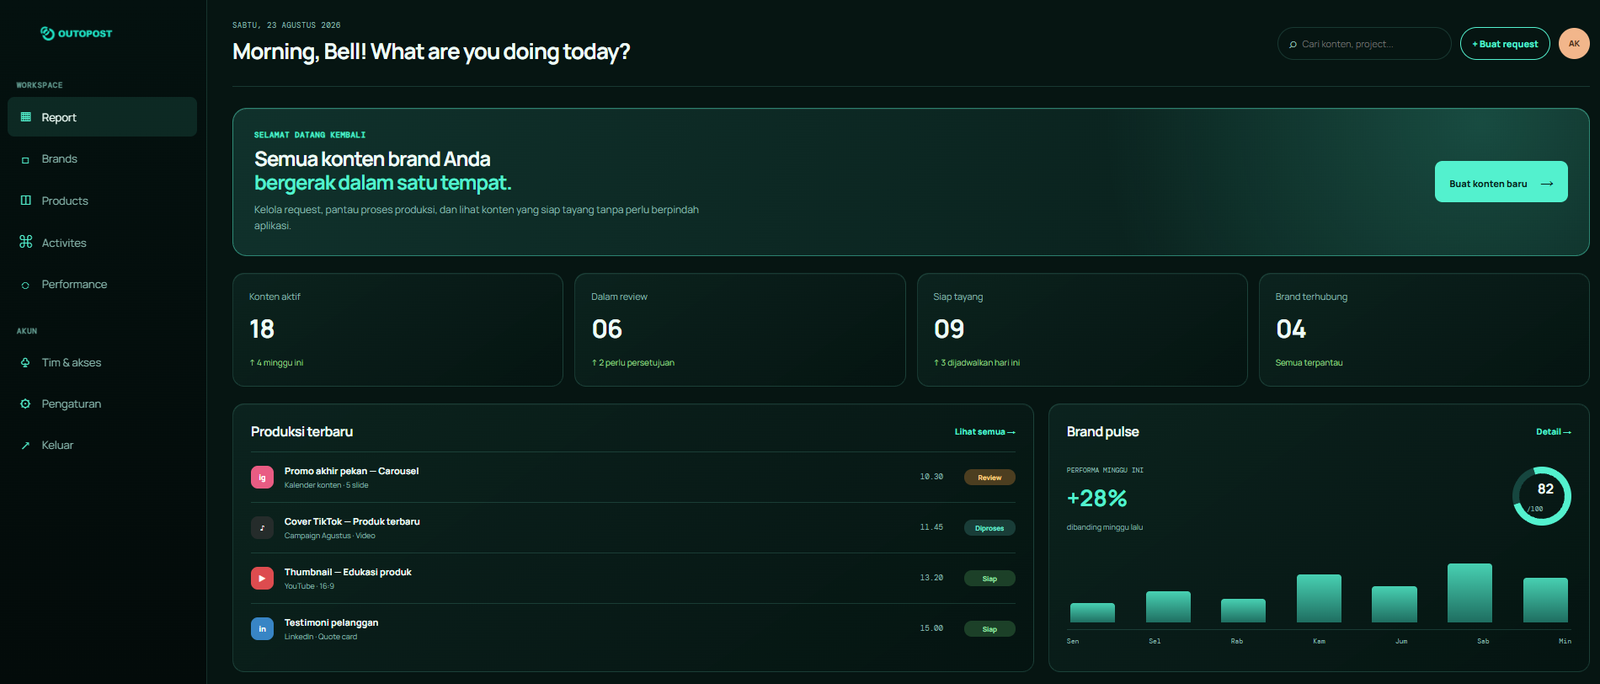The width and height of the screenshot is (1600, 684).
Task: Open the Performance page
Action: pyautogui.click(x=102, y=285)
